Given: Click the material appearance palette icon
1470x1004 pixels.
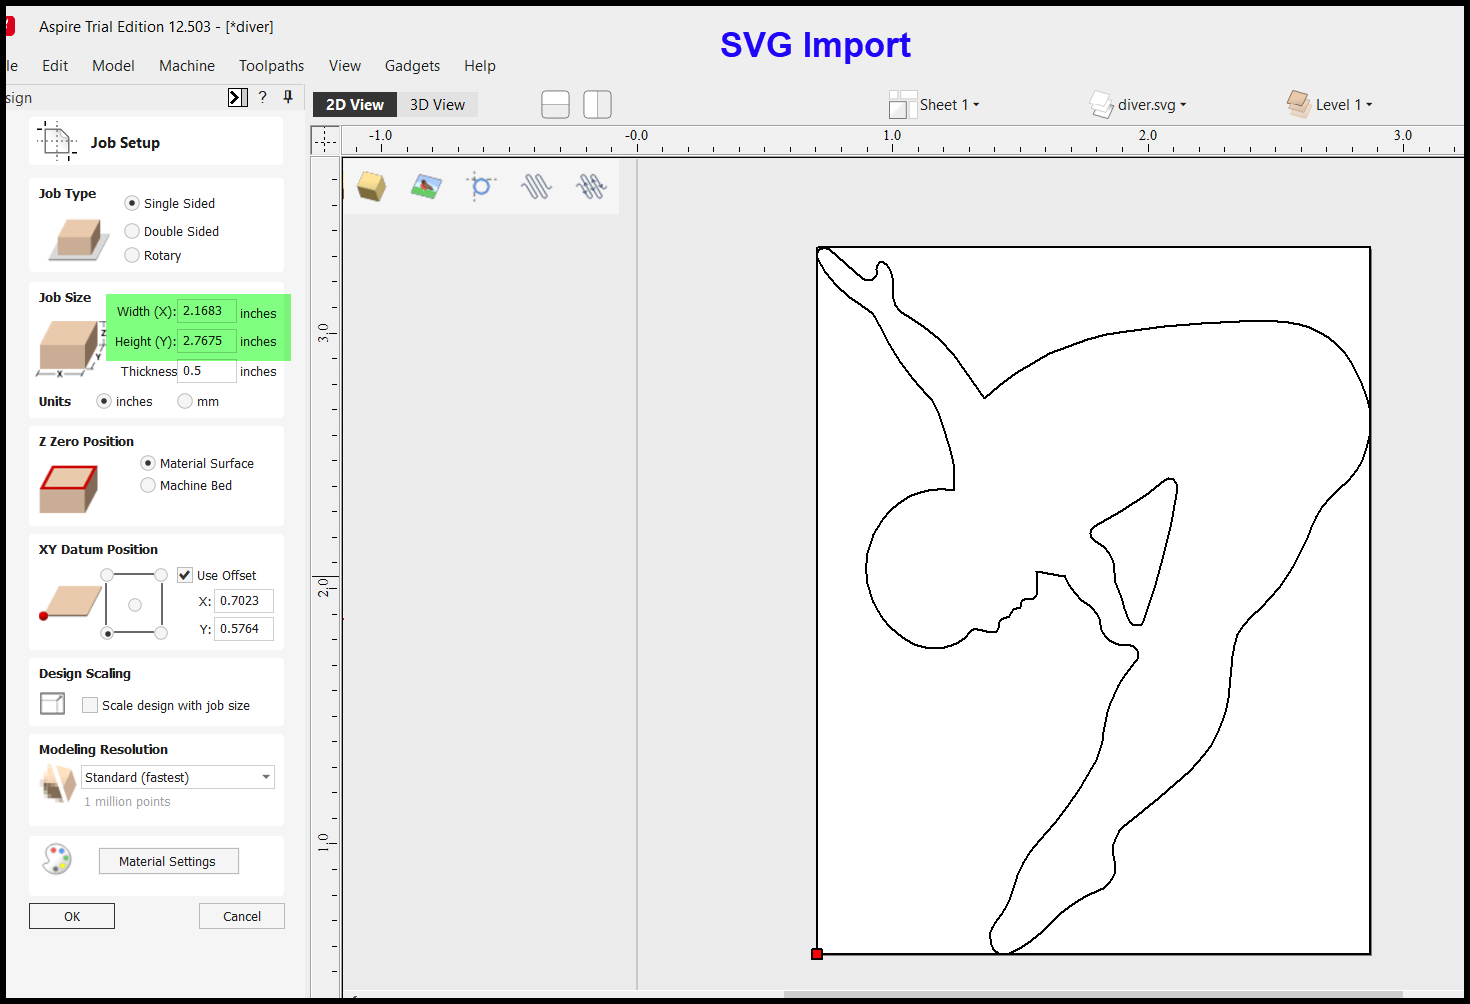Looking at the screenshot, I should click(57, 859).
